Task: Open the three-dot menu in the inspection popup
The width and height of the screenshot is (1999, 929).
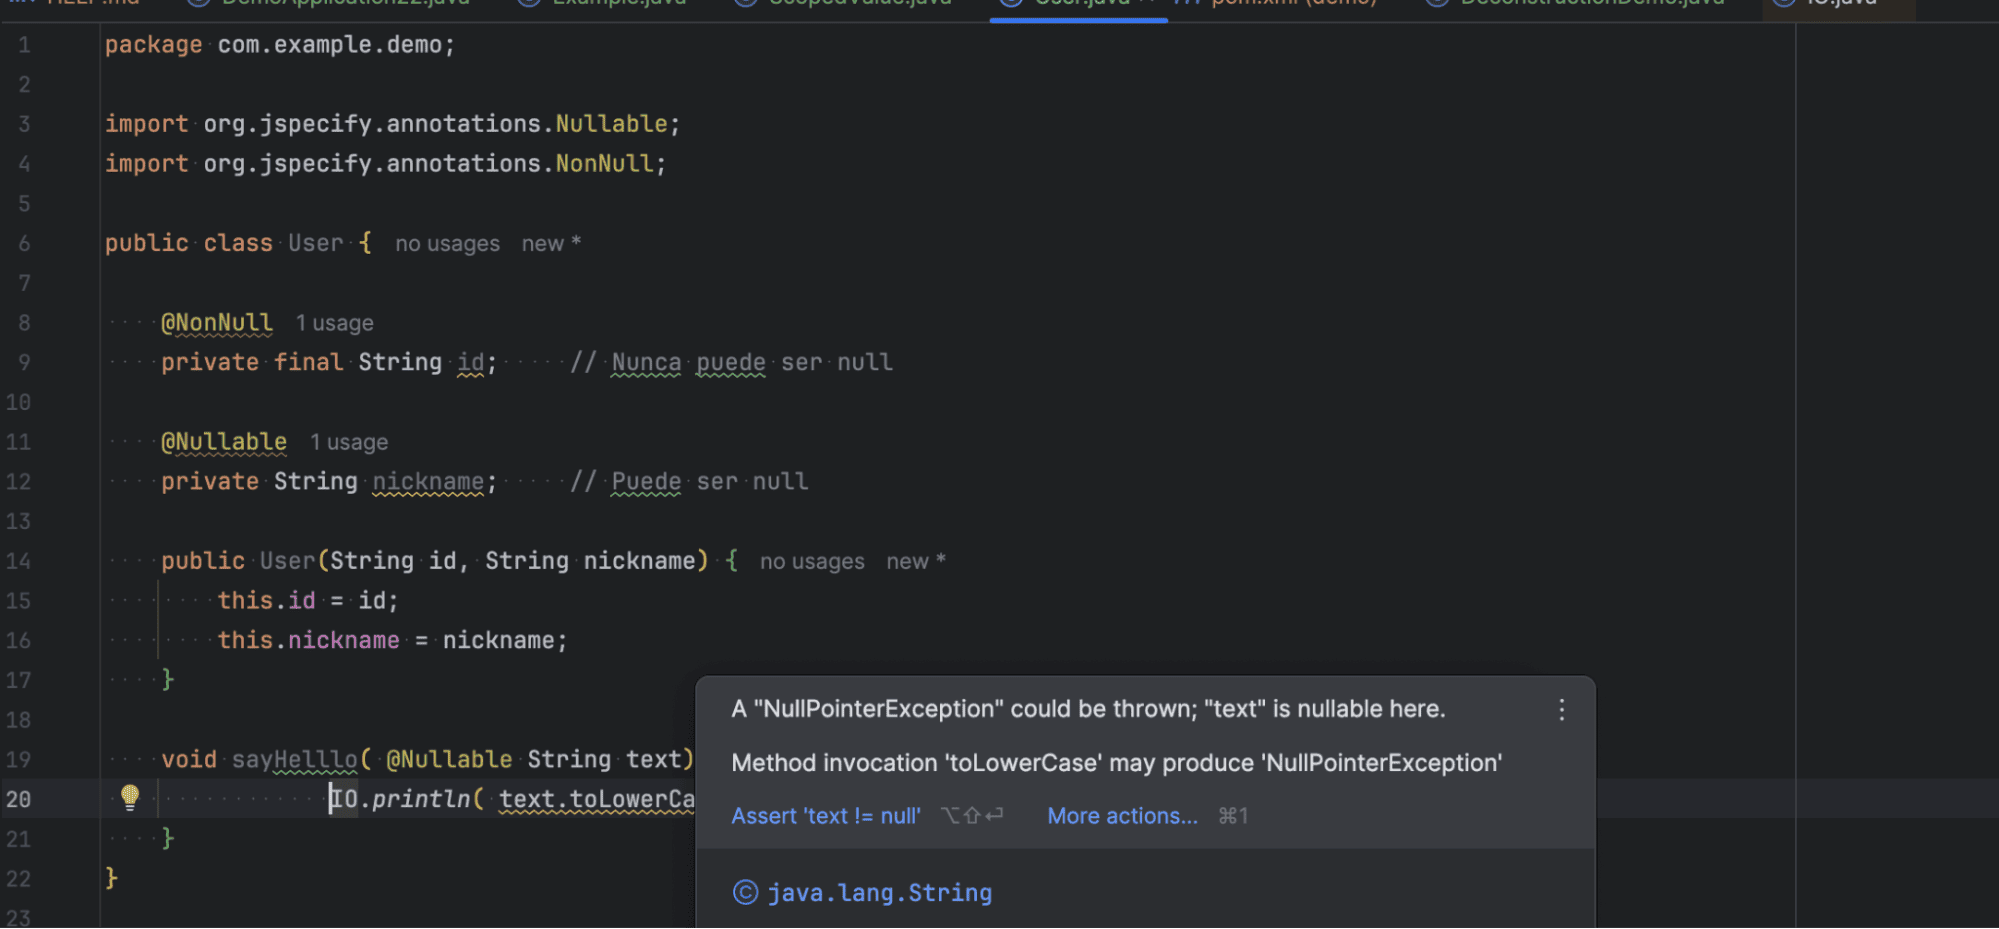Action: tap(1561, 709)
